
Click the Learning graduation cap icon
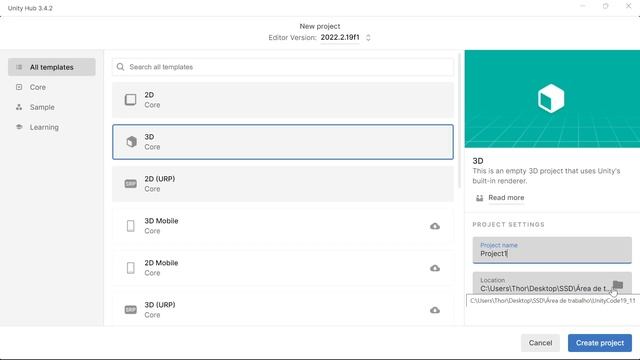[19, 127]
